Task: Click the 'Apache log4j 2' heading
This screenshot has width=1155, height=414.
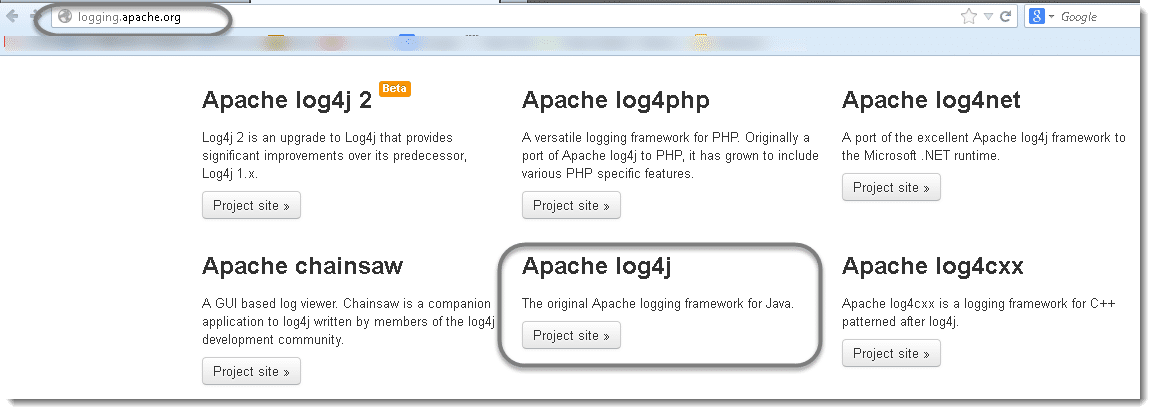Action: [287, 100]
